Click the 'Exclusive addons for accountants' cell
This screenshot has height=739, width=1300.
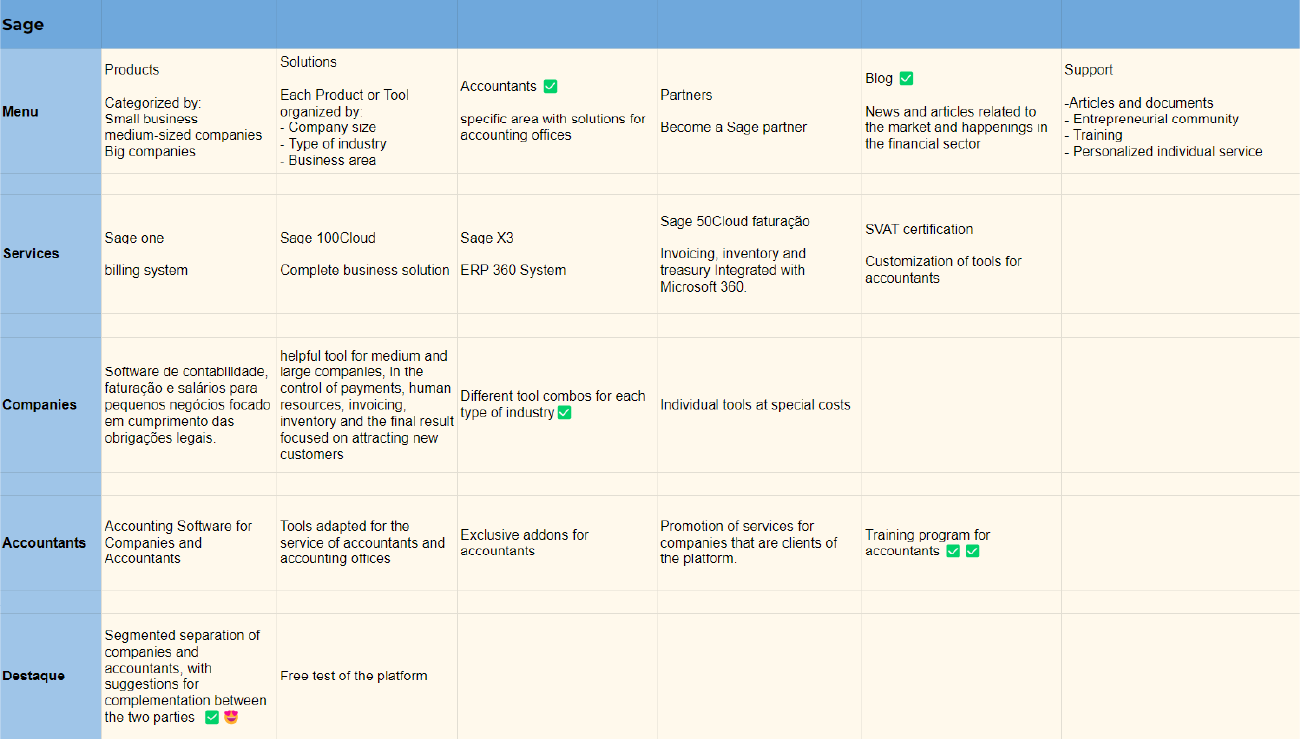coord(557,543)
